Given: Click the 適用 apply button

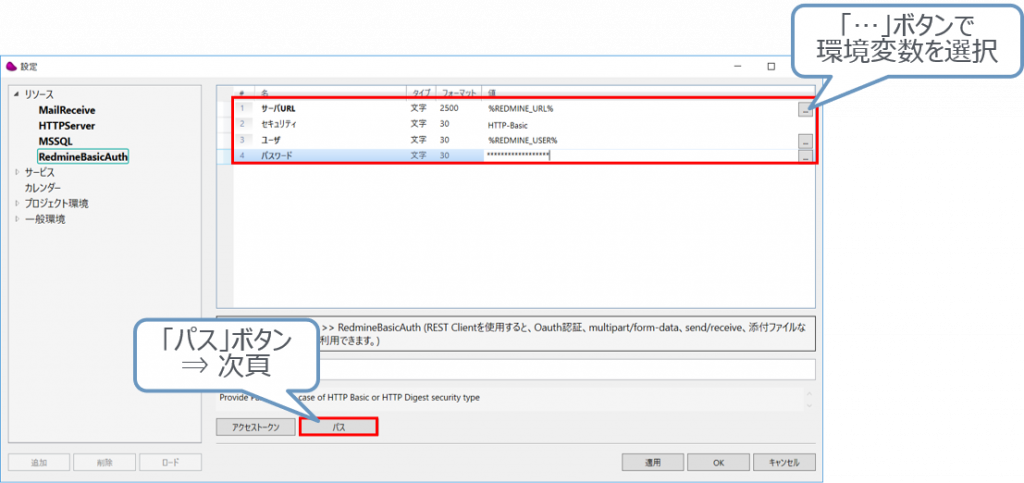Looking at the screenshot, I should click(652, 463).
